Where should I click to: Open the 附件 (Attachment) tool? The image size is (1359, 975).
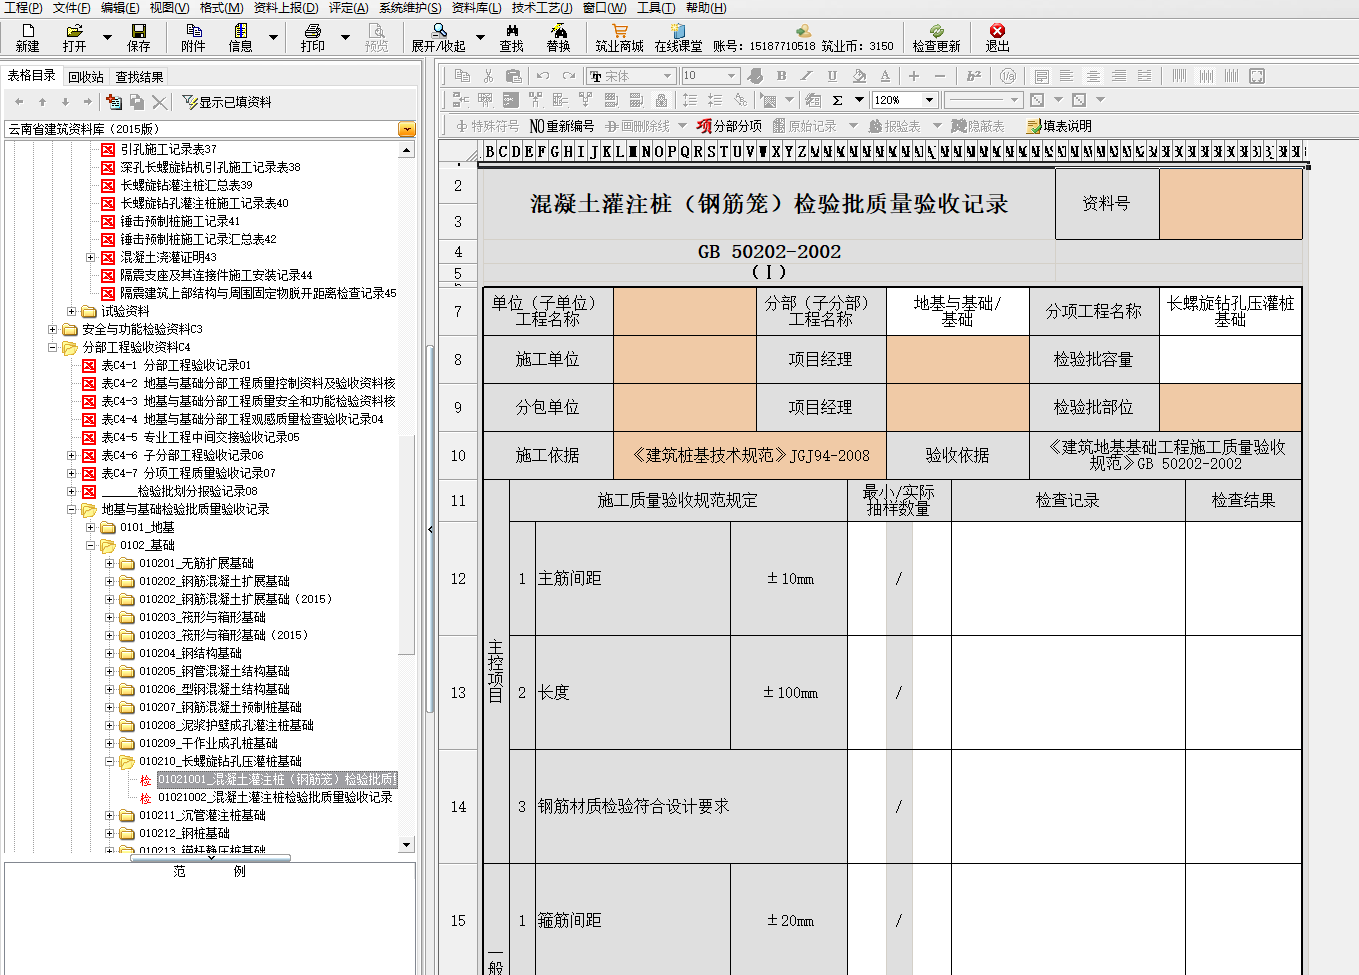[193, 38]
